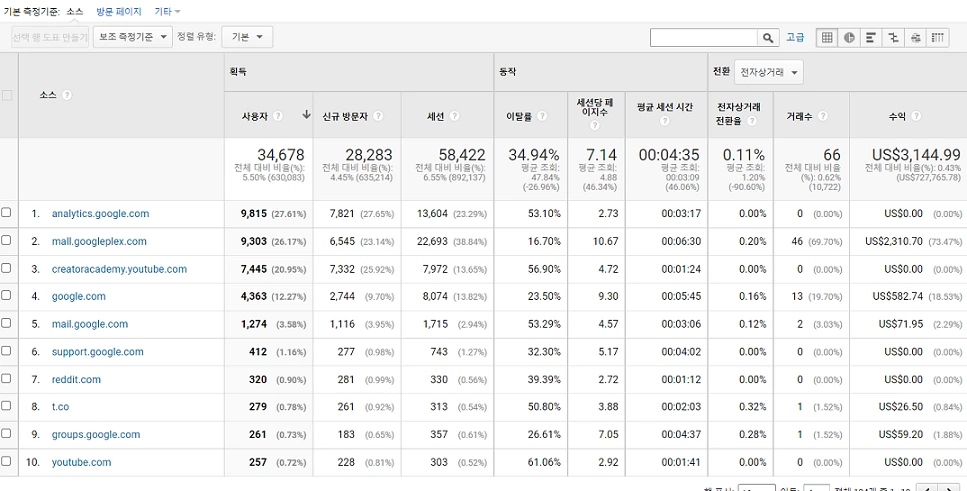The height and width of the screenshot is (491, 967).
Task: Select the mail.google.com row checkbox
Action: [6, 323]
